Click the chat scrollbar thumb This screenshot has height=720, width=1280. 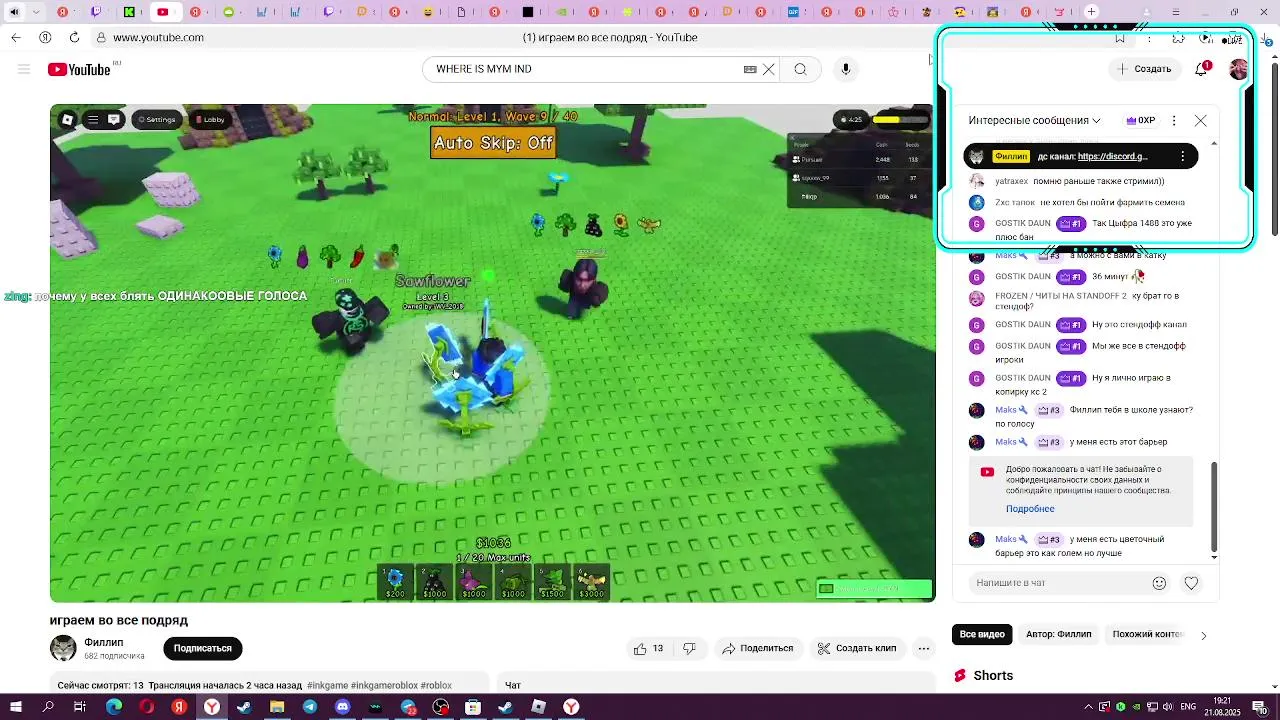[1215, 506]
